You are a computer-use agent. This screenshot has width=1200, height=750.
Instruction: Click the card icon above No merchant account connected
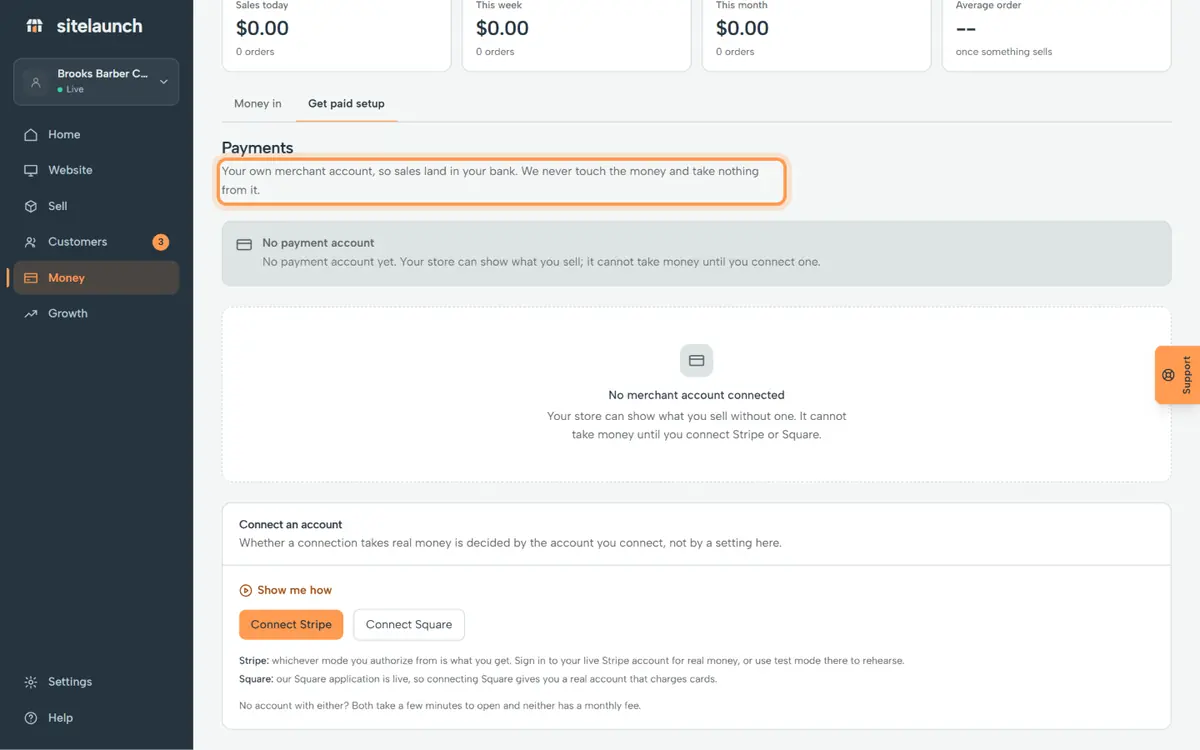pos(697,361)
